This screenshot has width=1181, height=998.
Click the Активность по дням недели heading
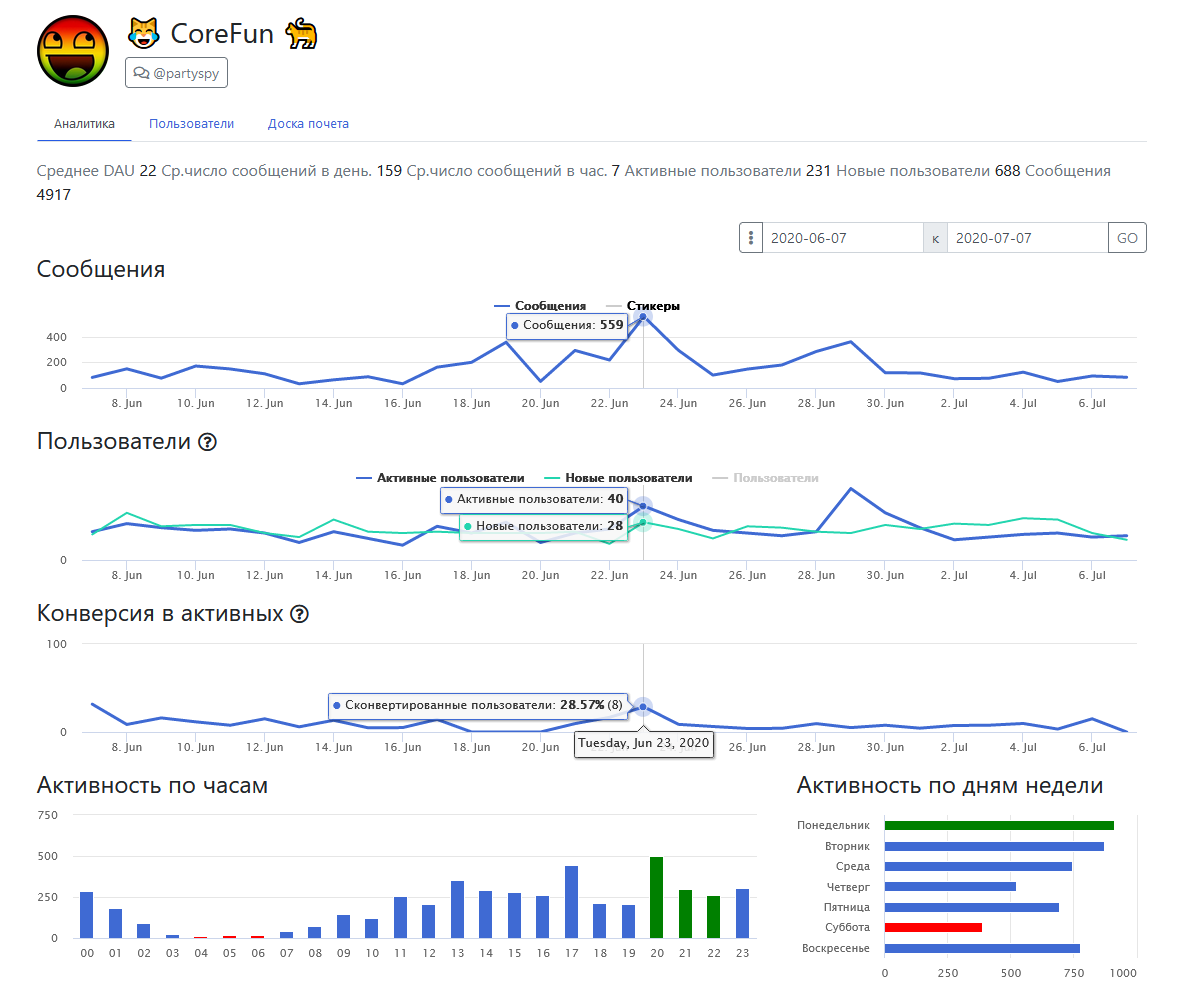tap(950, 786)
